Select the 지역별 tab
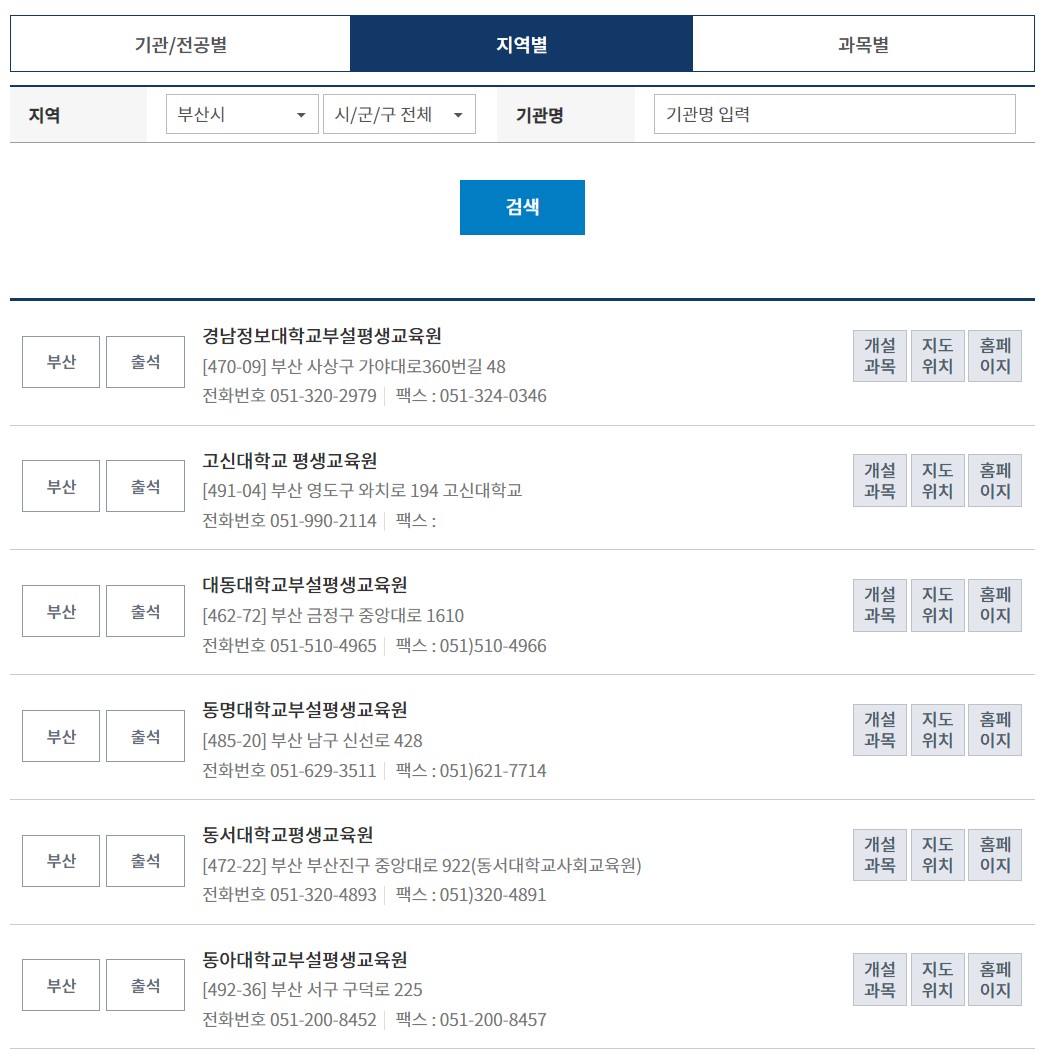 pyautogui.click(x=520, y=43)
